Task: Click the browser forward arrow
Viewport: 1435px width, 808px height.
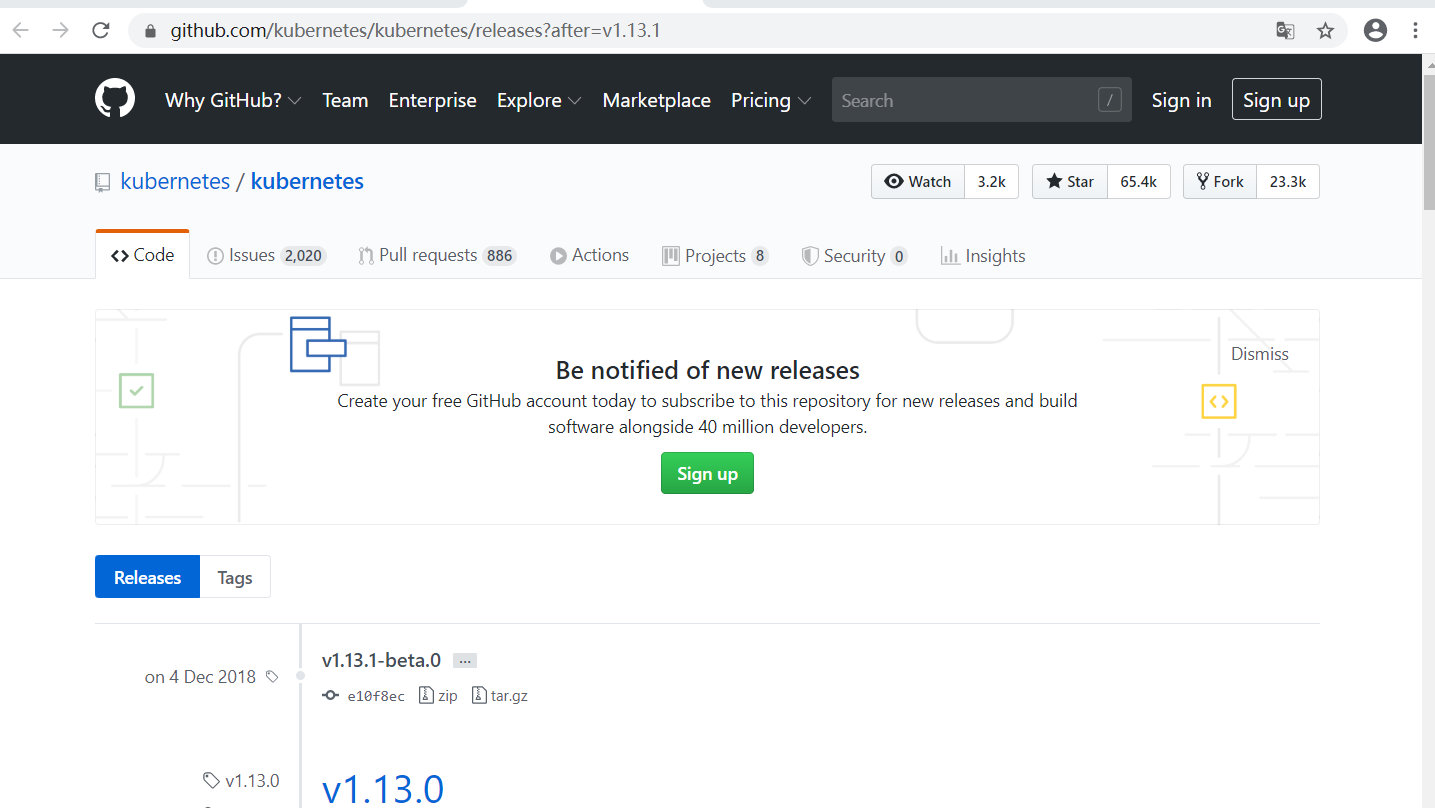Action: [x=60, y=31]
